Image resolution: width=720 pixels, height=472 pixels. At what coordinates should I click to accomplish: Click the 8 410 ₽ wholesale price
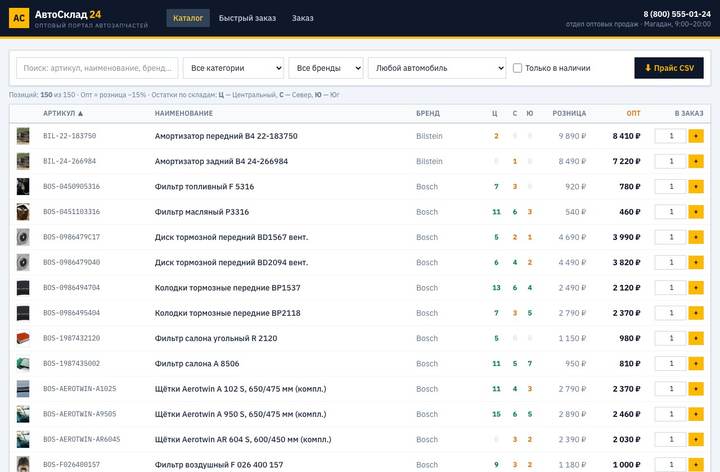(626, 136)
